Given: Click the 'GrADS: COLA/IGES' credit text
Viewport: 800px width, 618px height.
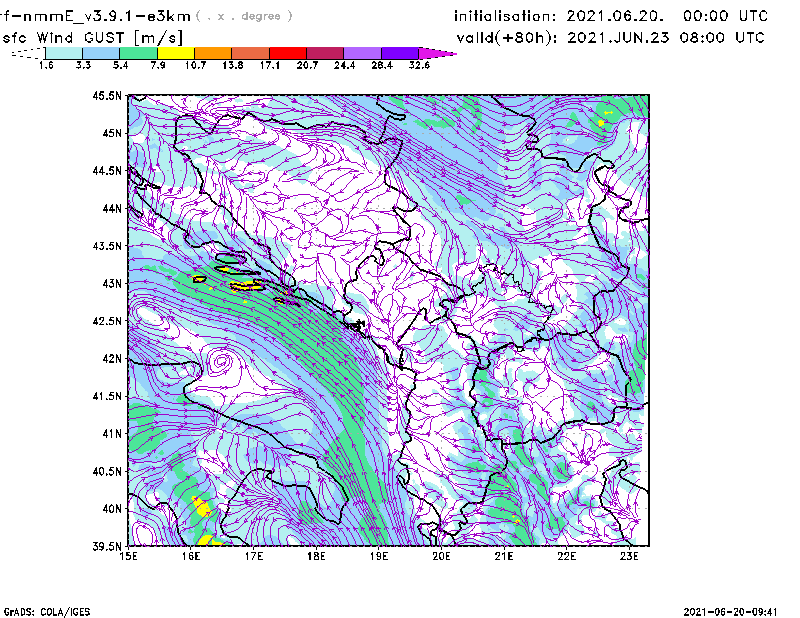Looking at the screenshot, I should [x=47, y=612].
